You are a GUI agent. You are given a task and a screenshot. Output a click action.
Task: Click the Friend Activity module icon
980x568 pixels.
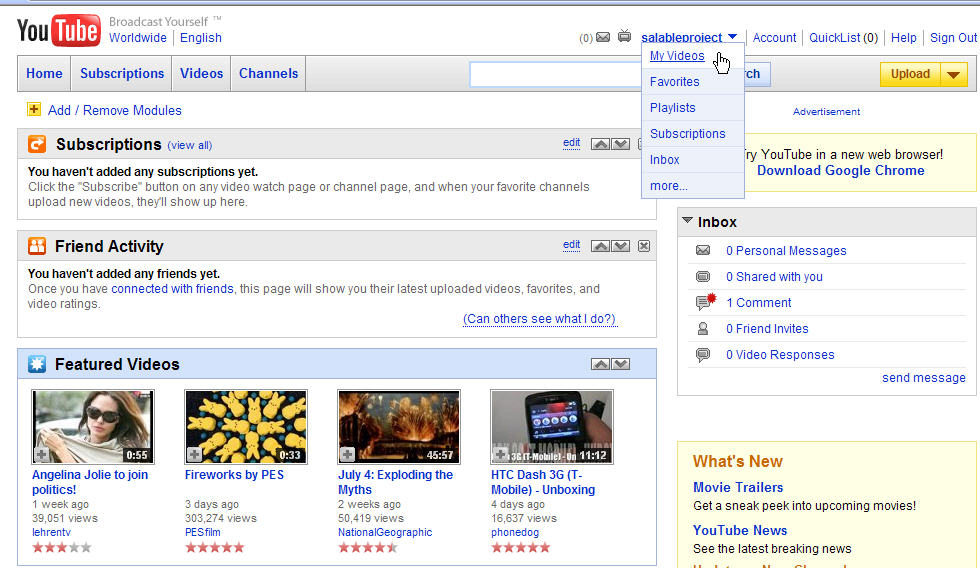click(37, 246)
